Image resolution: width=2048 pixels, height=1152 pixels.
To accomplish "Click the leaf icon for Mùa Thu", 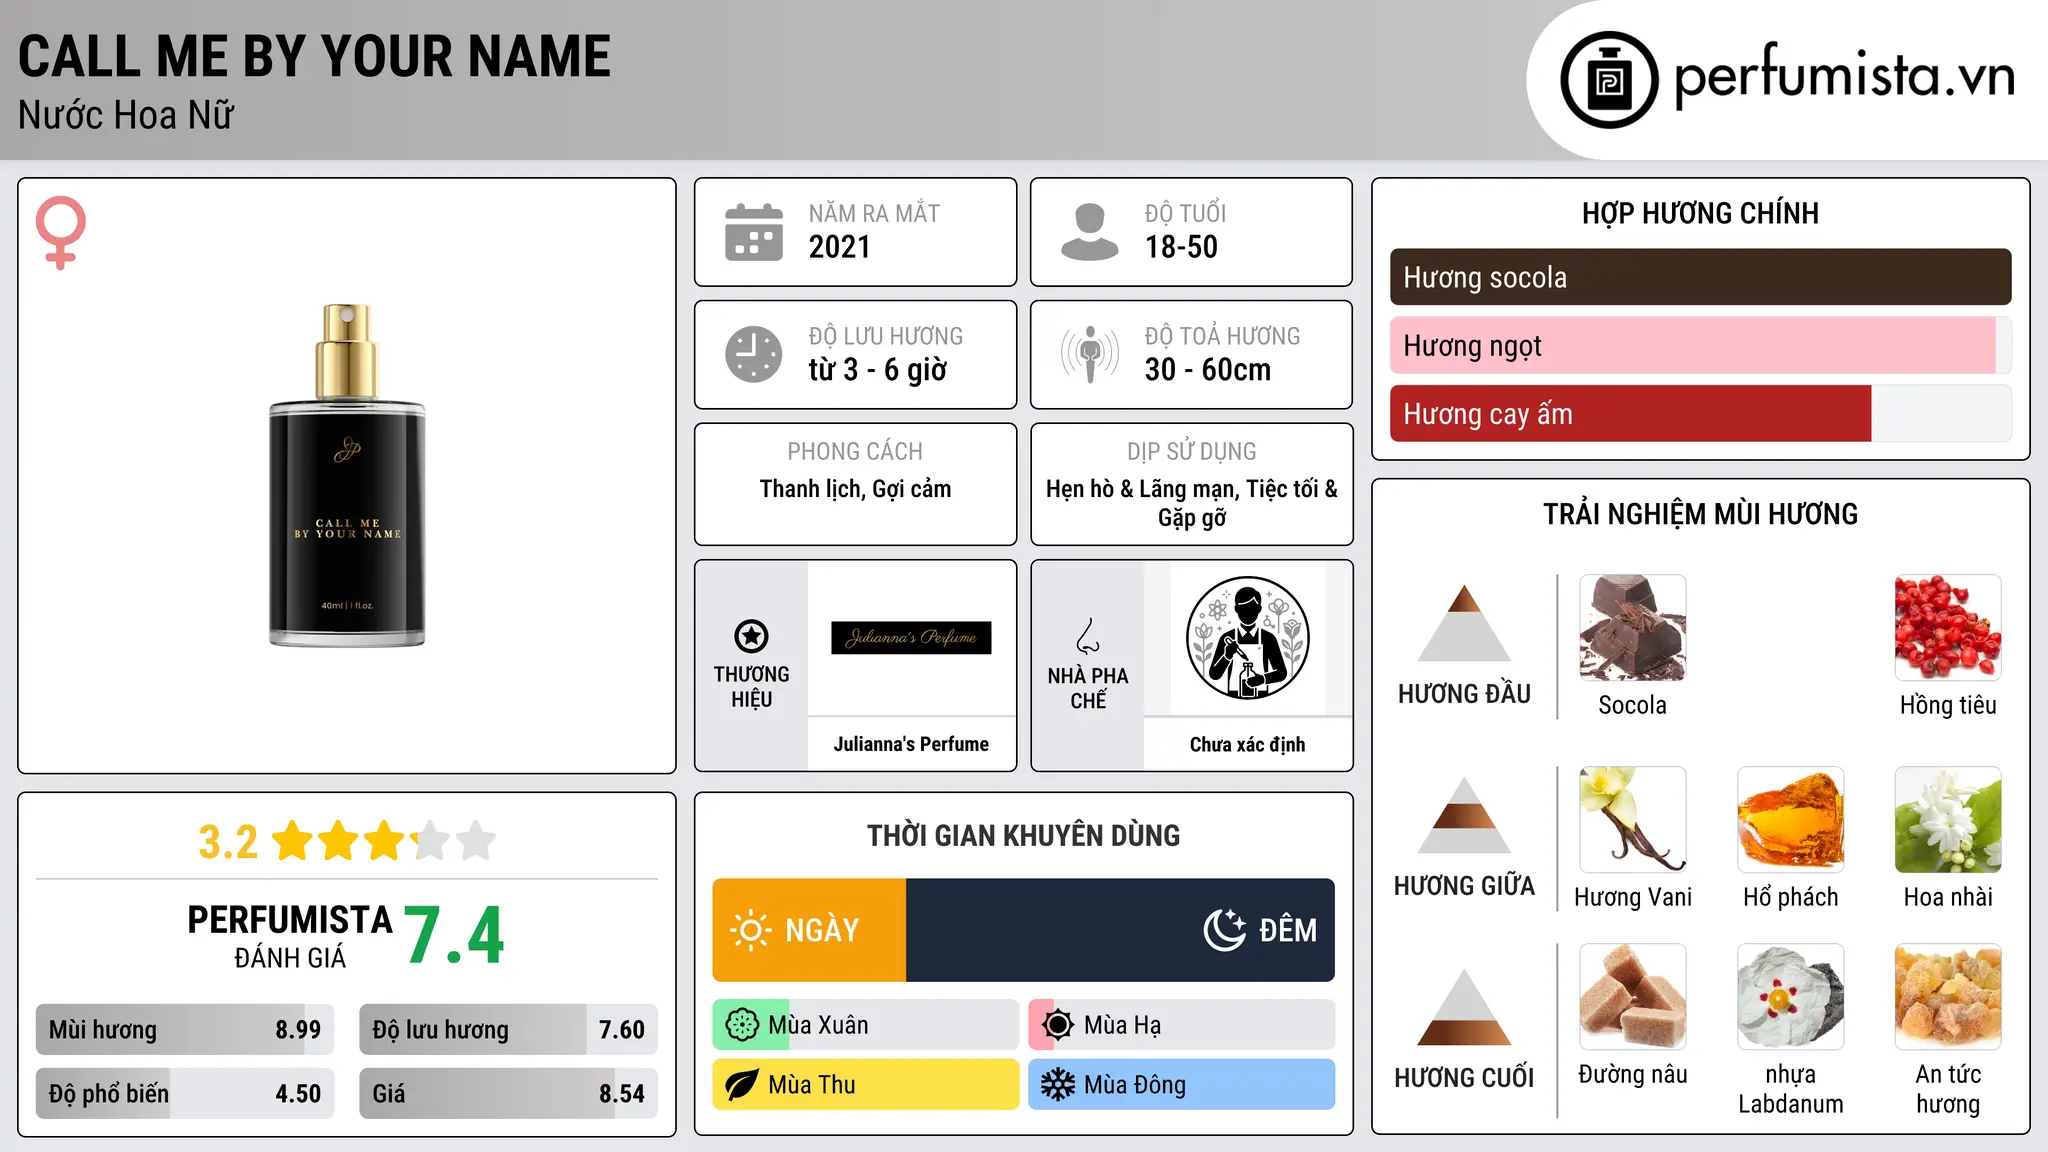I will [x=742, y=1085].
